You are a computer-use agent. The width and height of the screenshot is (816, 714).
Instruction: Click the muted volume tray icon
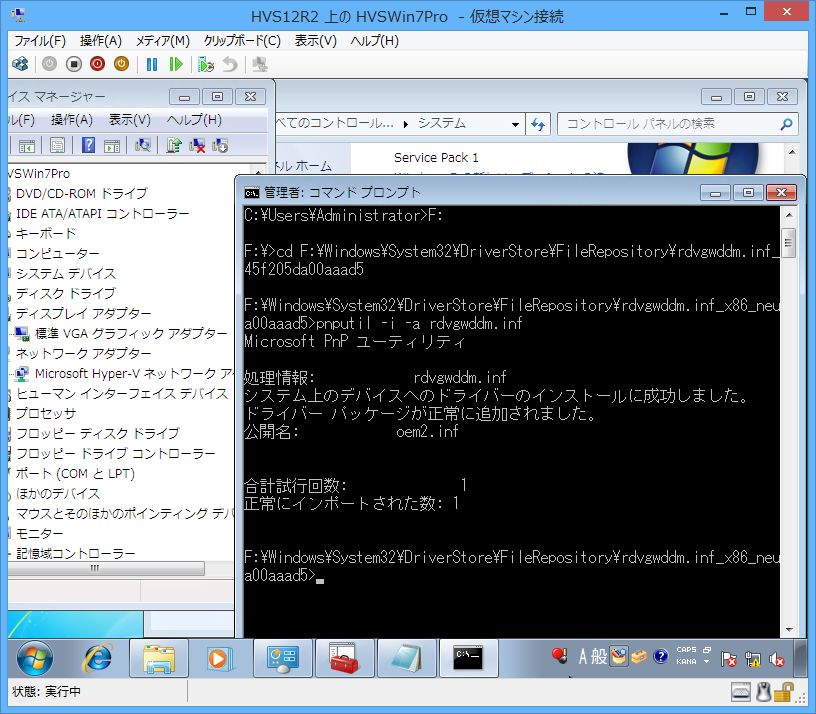pos(777,659)
